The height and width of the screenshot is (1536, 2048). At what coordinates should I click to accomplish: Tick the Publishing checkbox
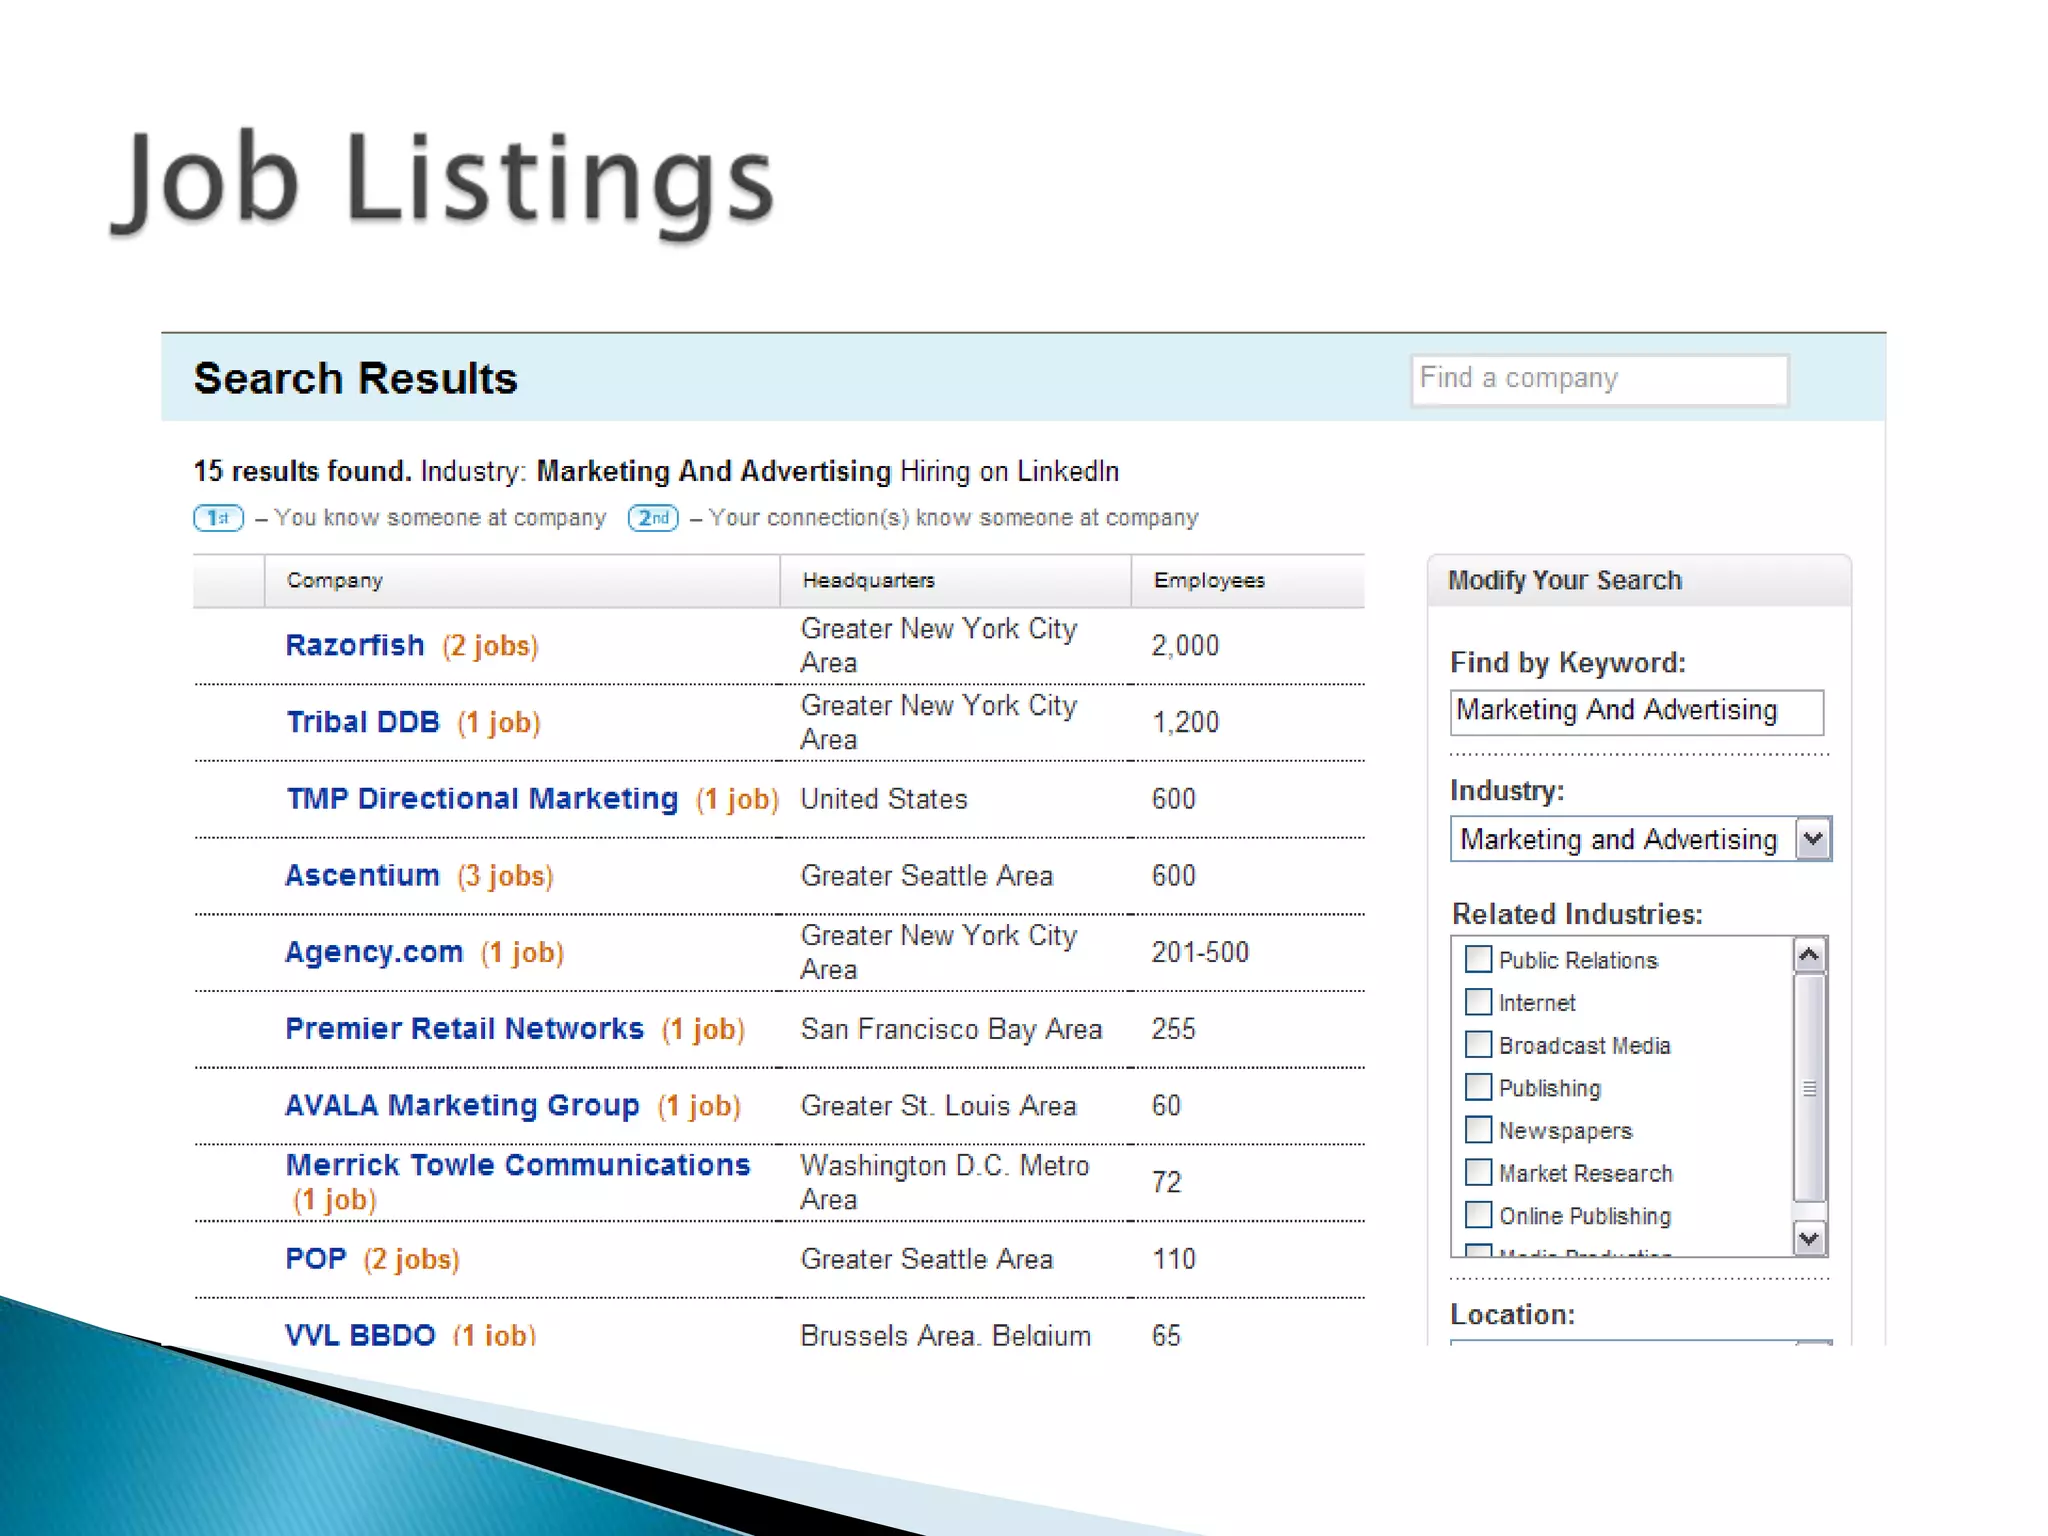[1478, 1087]
